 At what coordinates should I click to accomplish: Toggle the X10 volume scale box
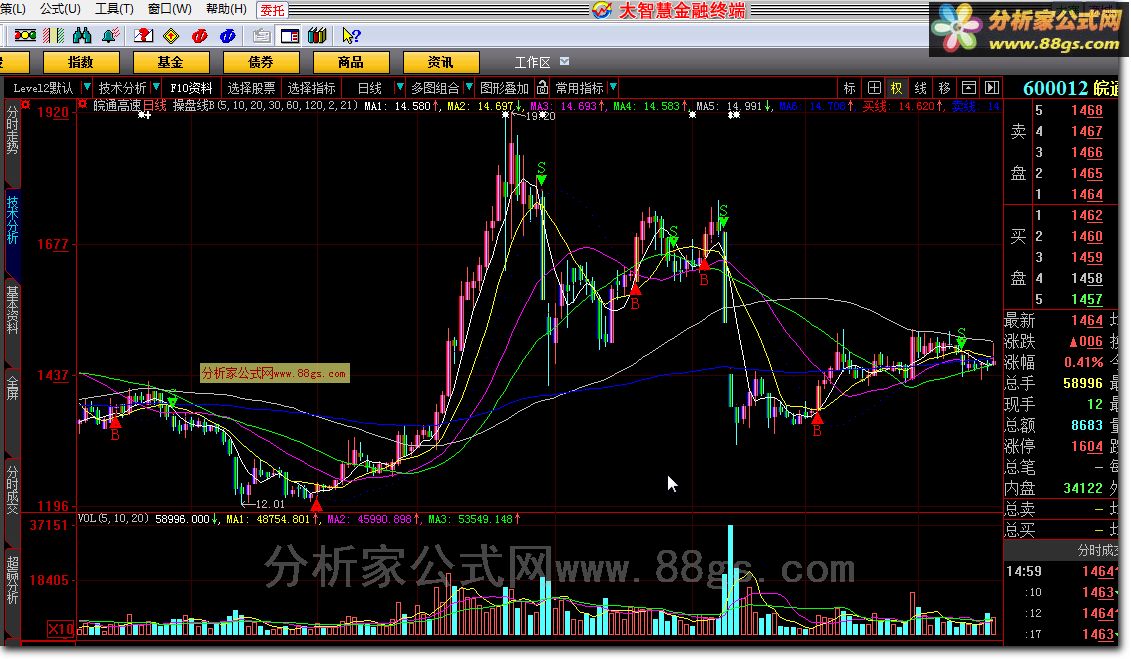(61, 629)
